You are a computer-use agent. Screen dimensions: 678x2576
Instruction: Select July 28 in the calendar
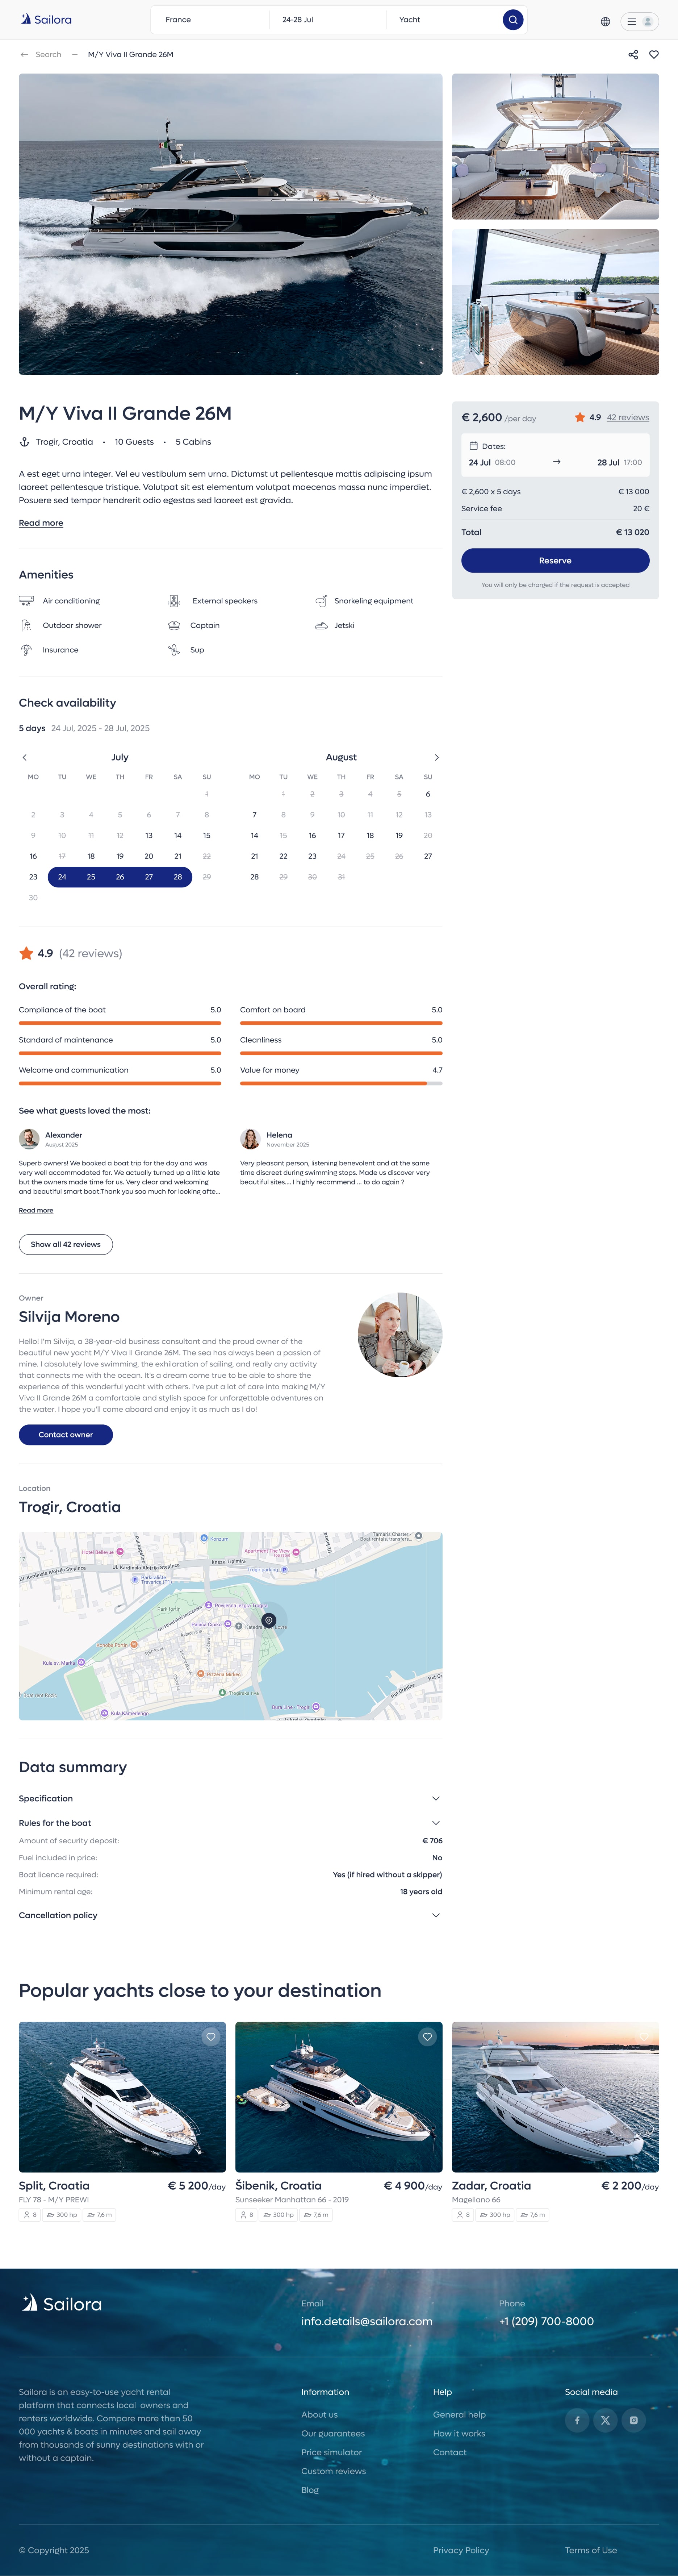[x=178, y=877]
